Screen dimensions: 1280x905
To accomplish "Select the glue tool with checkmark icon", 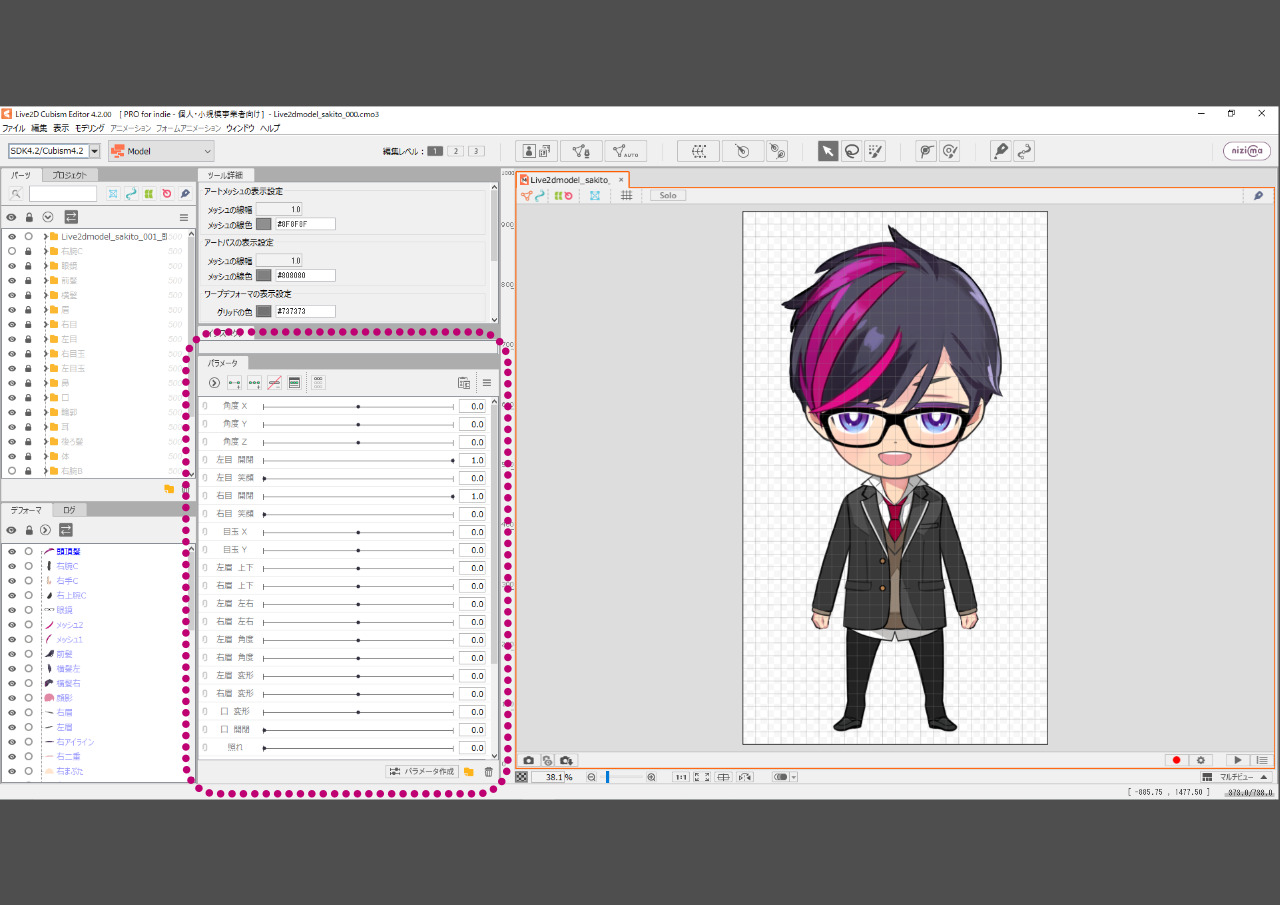I will (950, 151).
